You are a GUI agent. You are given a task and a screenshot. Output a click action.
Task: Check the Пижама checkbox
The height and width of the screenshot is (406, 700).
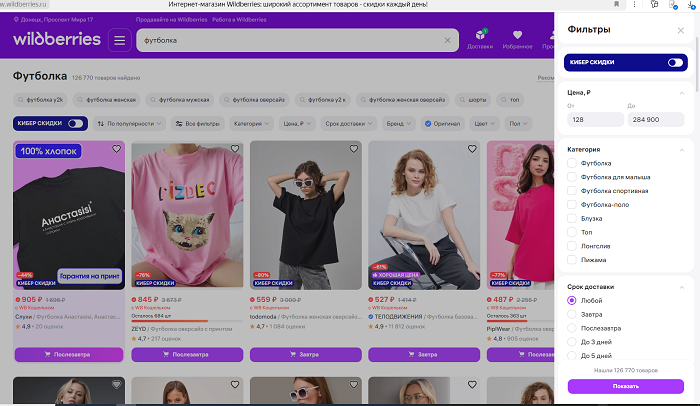(x=571, y=260)
